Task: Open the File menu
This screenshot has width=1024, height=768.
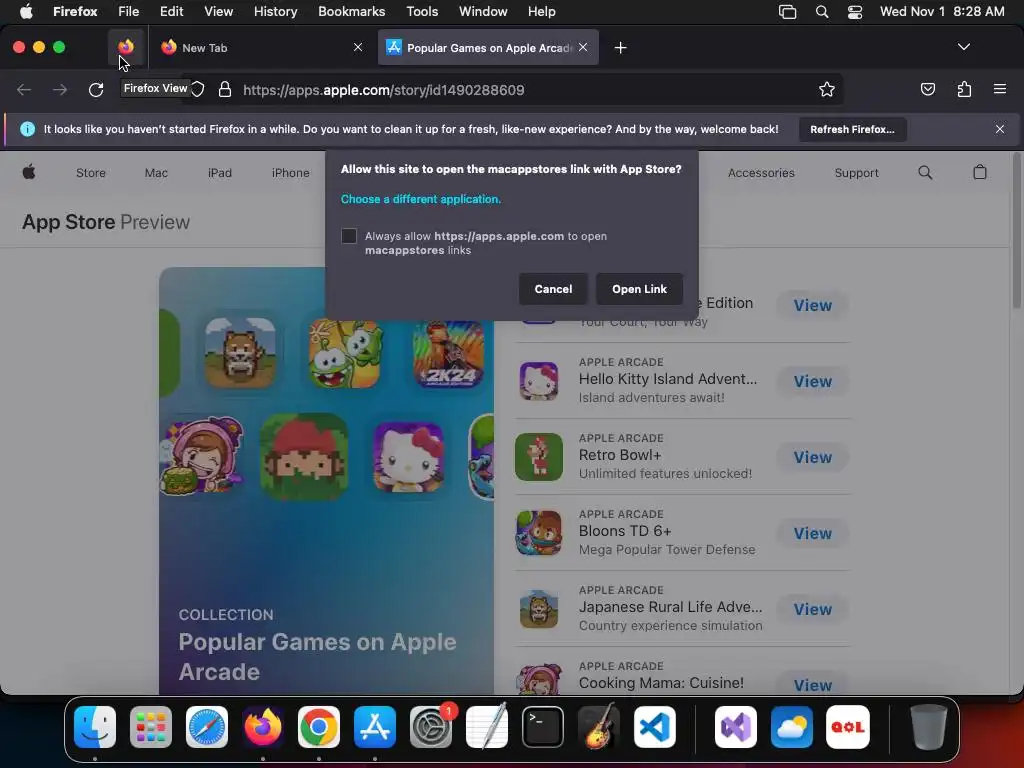Action: (128, 12)
